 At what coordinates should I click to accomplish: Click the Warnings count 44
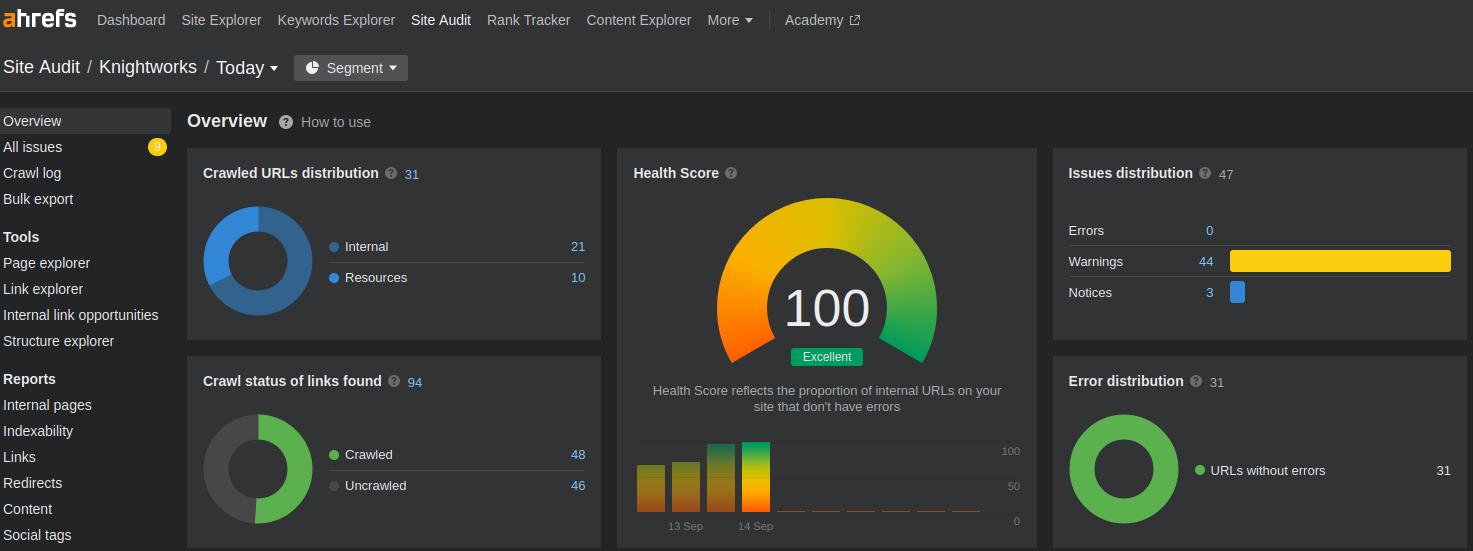(x=1206, y=262)
